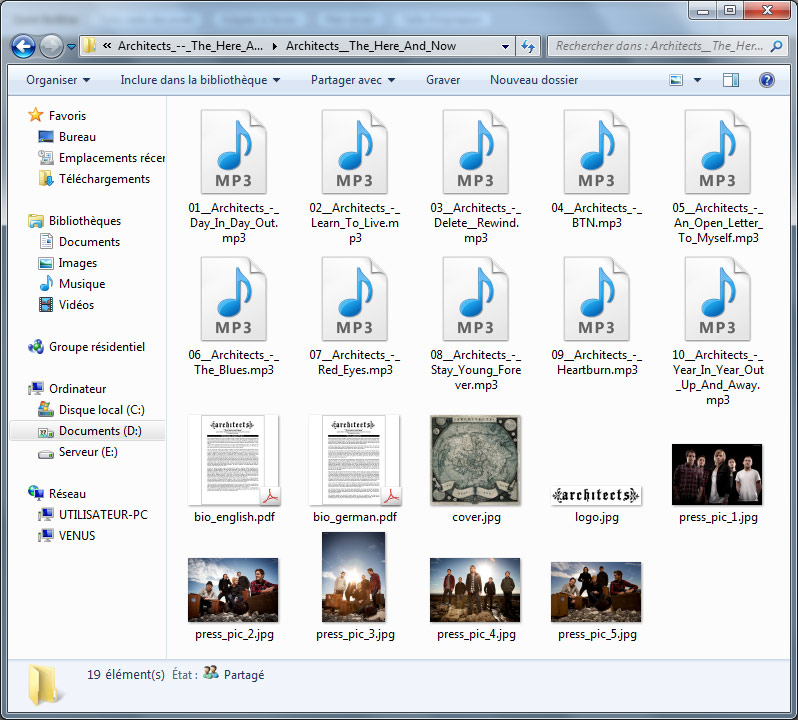
Task: Select the press_pic_4.jpg photo thumbnail
Action: (475, 590)
